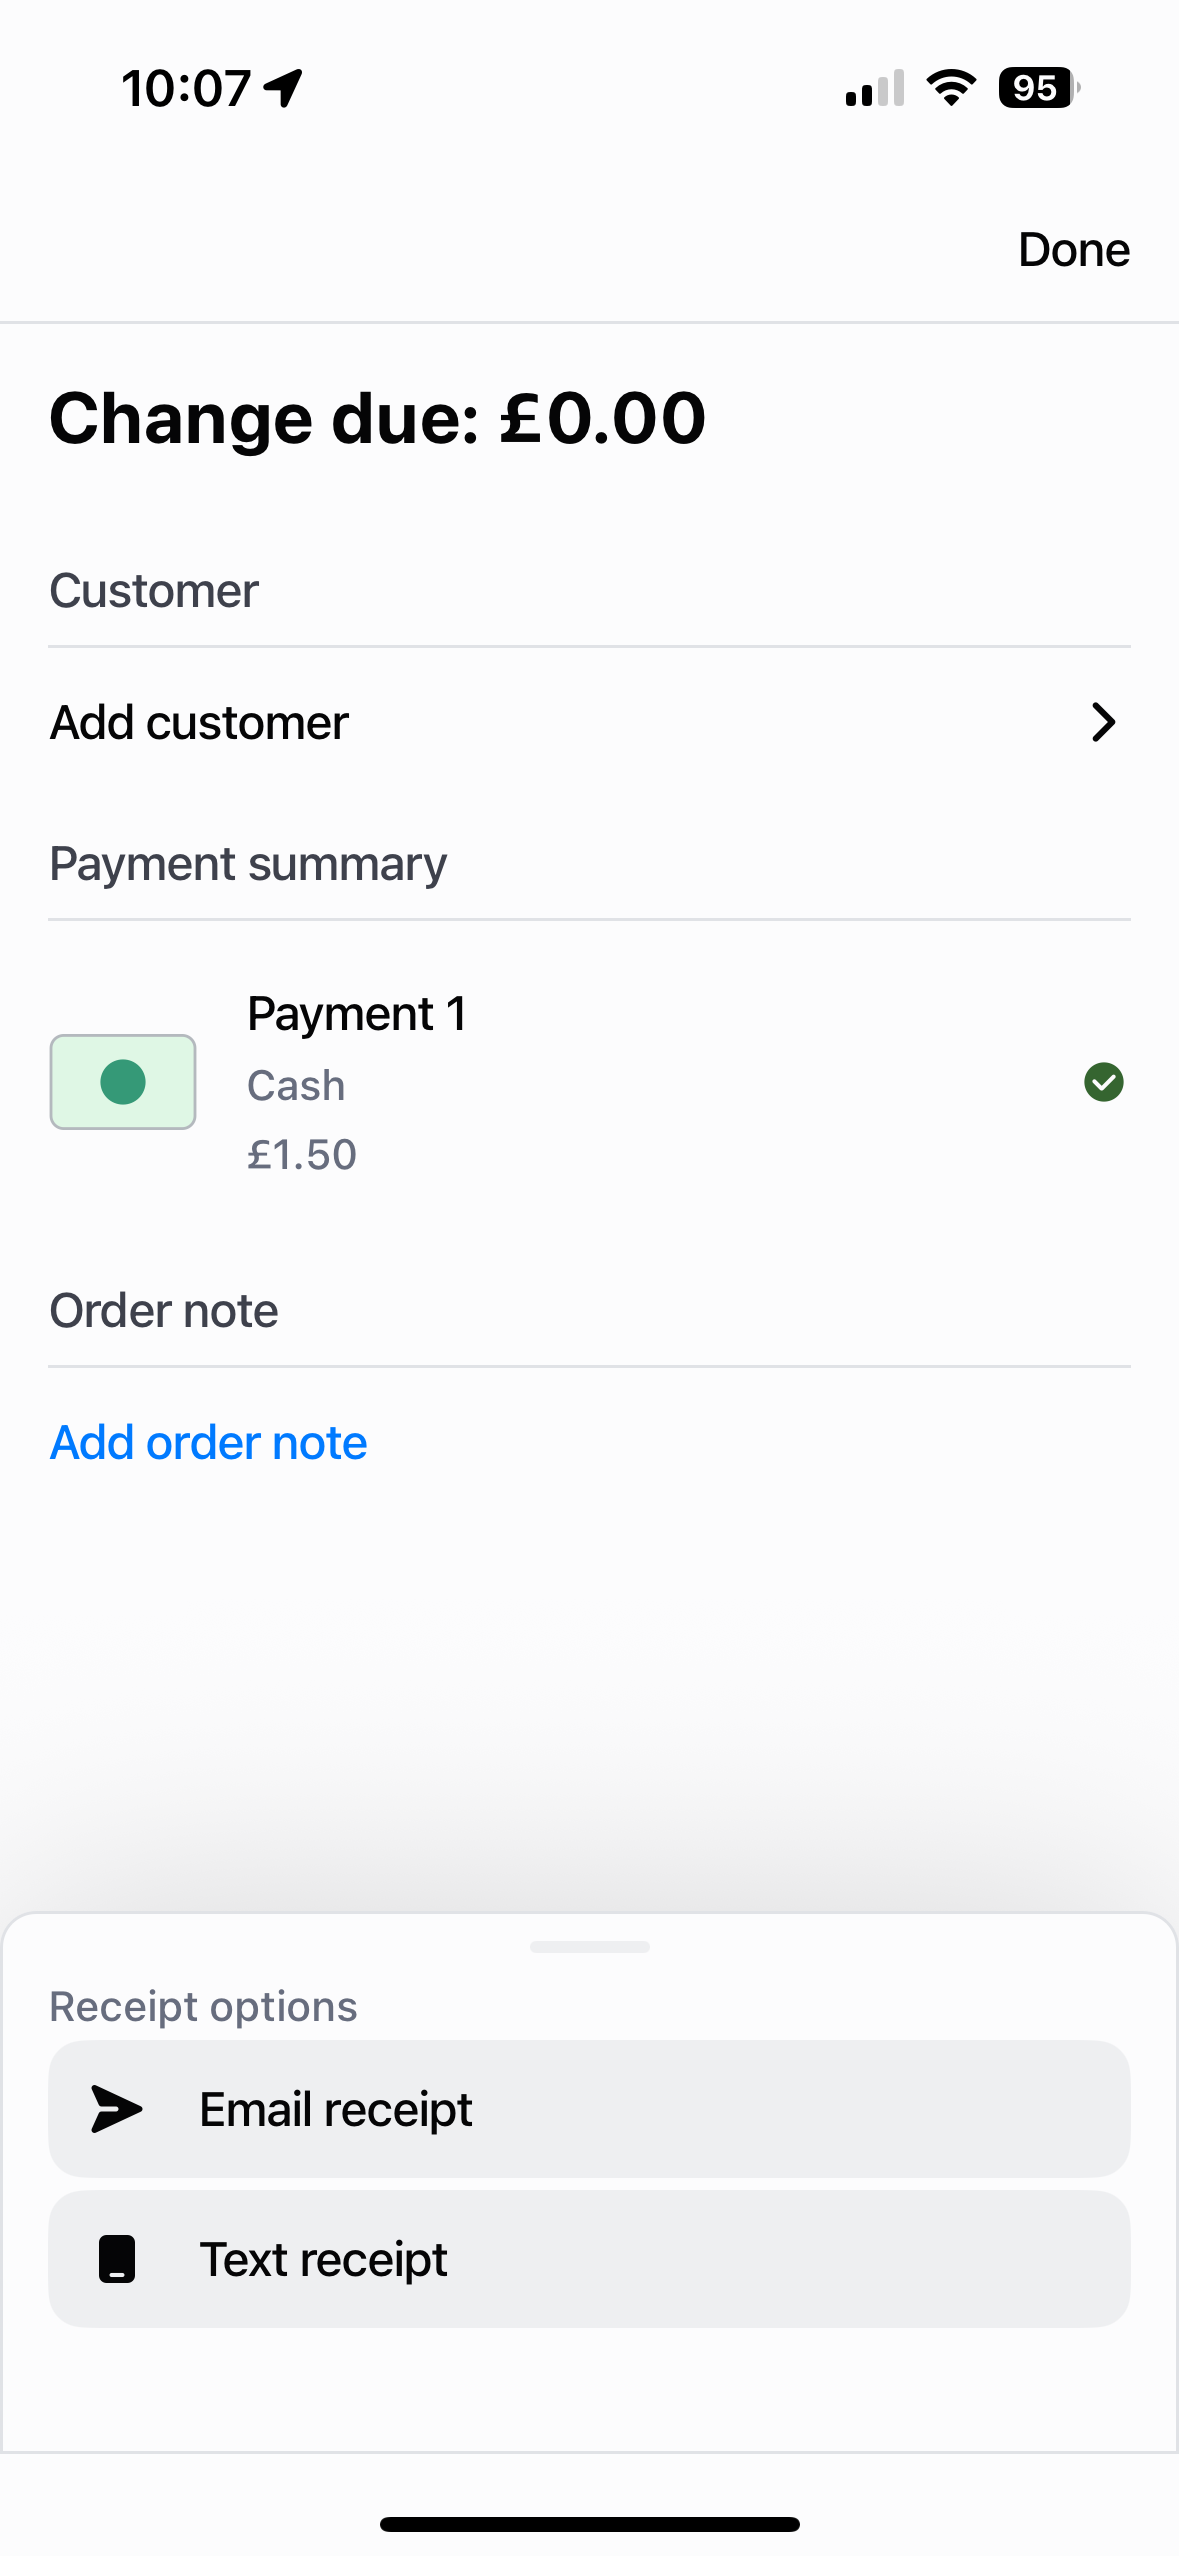Select the Email receipt option
Viewport: 1179px width, 2556px height.
point(589,2109)
